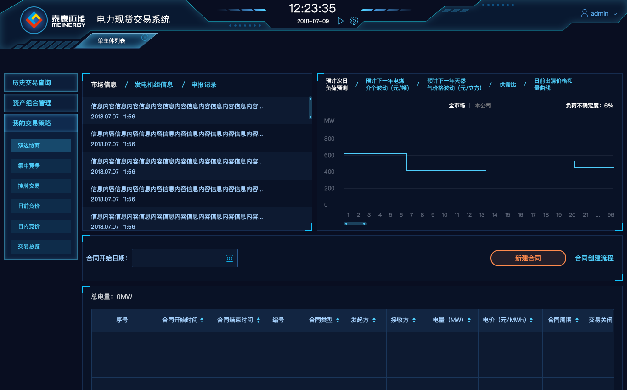Sort by 合同类型 column arrows
627x390 pixels.
(x=337, y=320)
